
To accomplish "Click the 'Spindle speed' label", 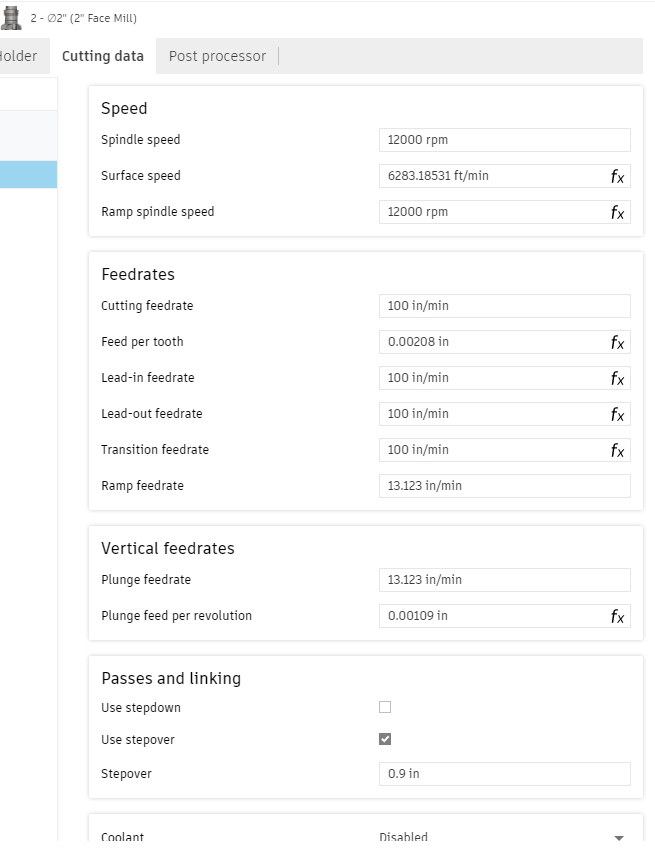I will click(141, 140).
